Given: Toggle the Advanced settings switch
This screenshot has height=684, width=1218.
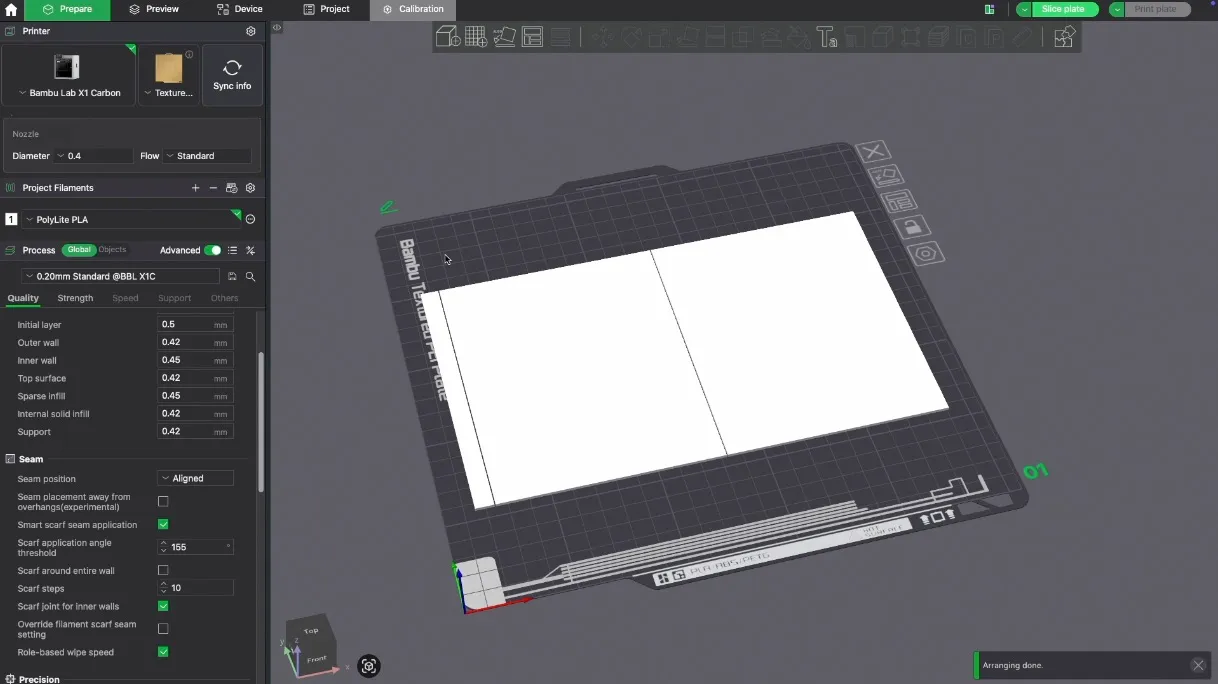Looking at the screenshot, I should tap(212, 250).
